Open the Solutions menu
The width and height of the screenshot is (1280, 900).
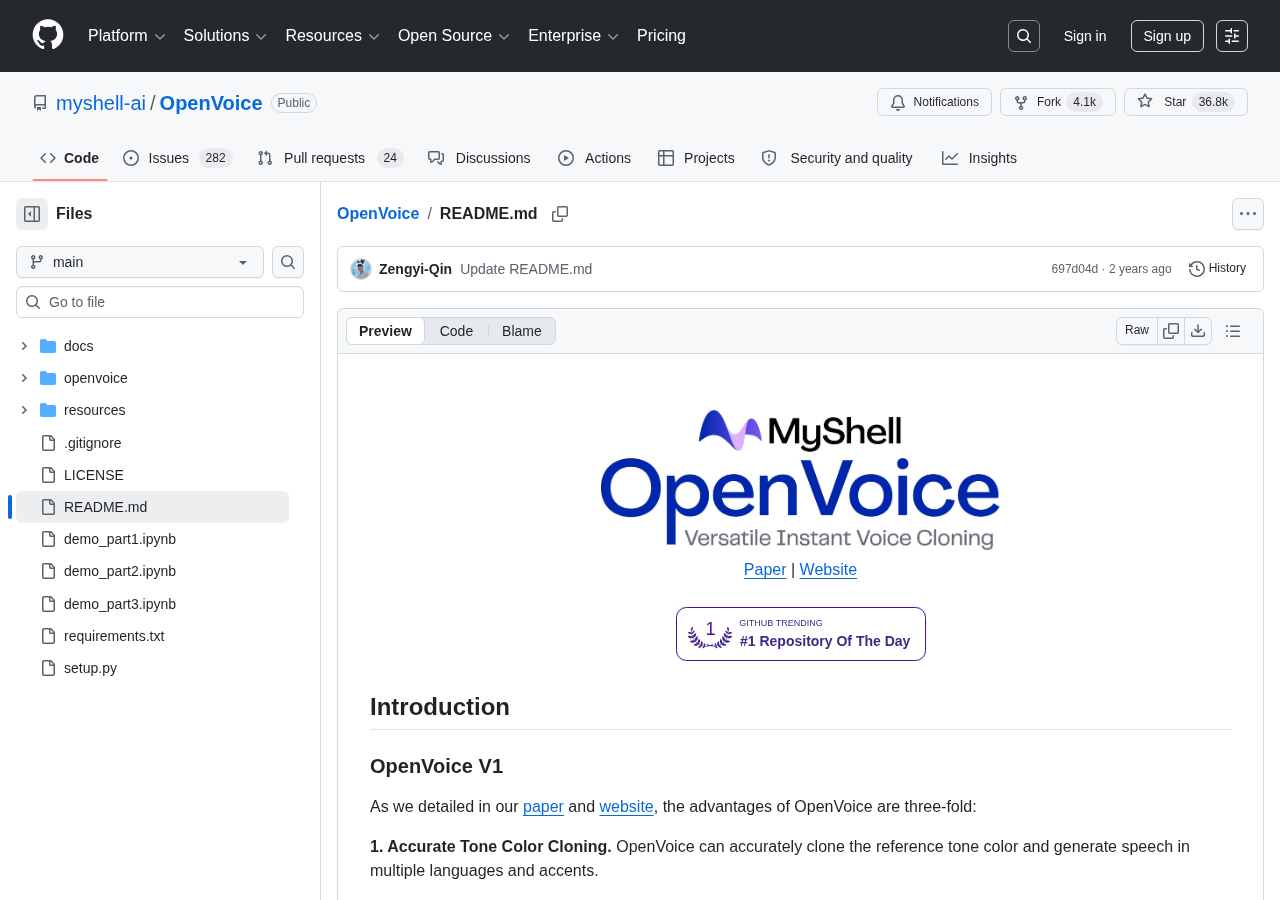225,36
